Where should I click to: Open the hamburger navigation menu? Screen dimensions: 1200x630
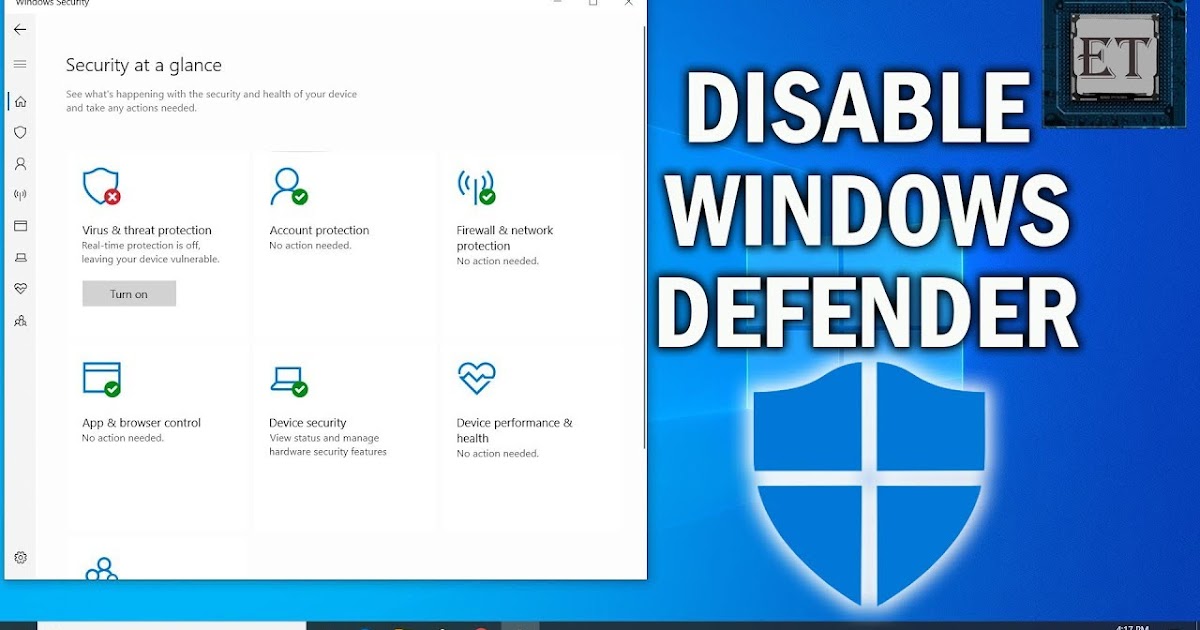coord(20,64)
